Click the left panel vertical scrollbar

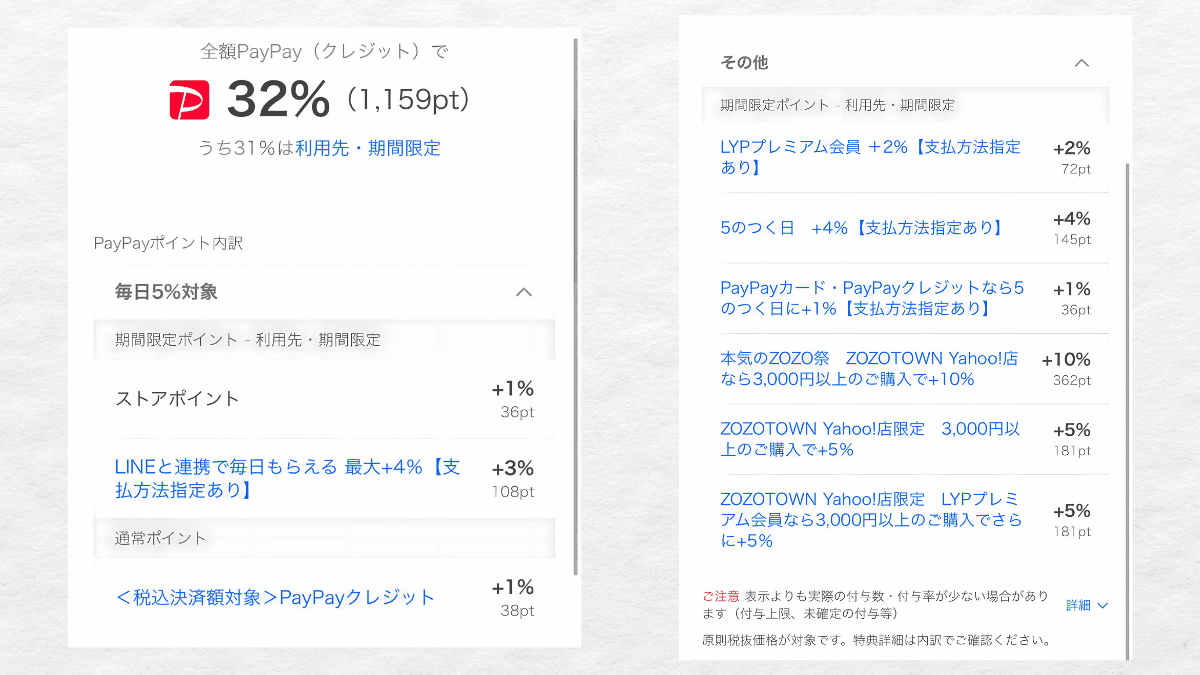575,300
